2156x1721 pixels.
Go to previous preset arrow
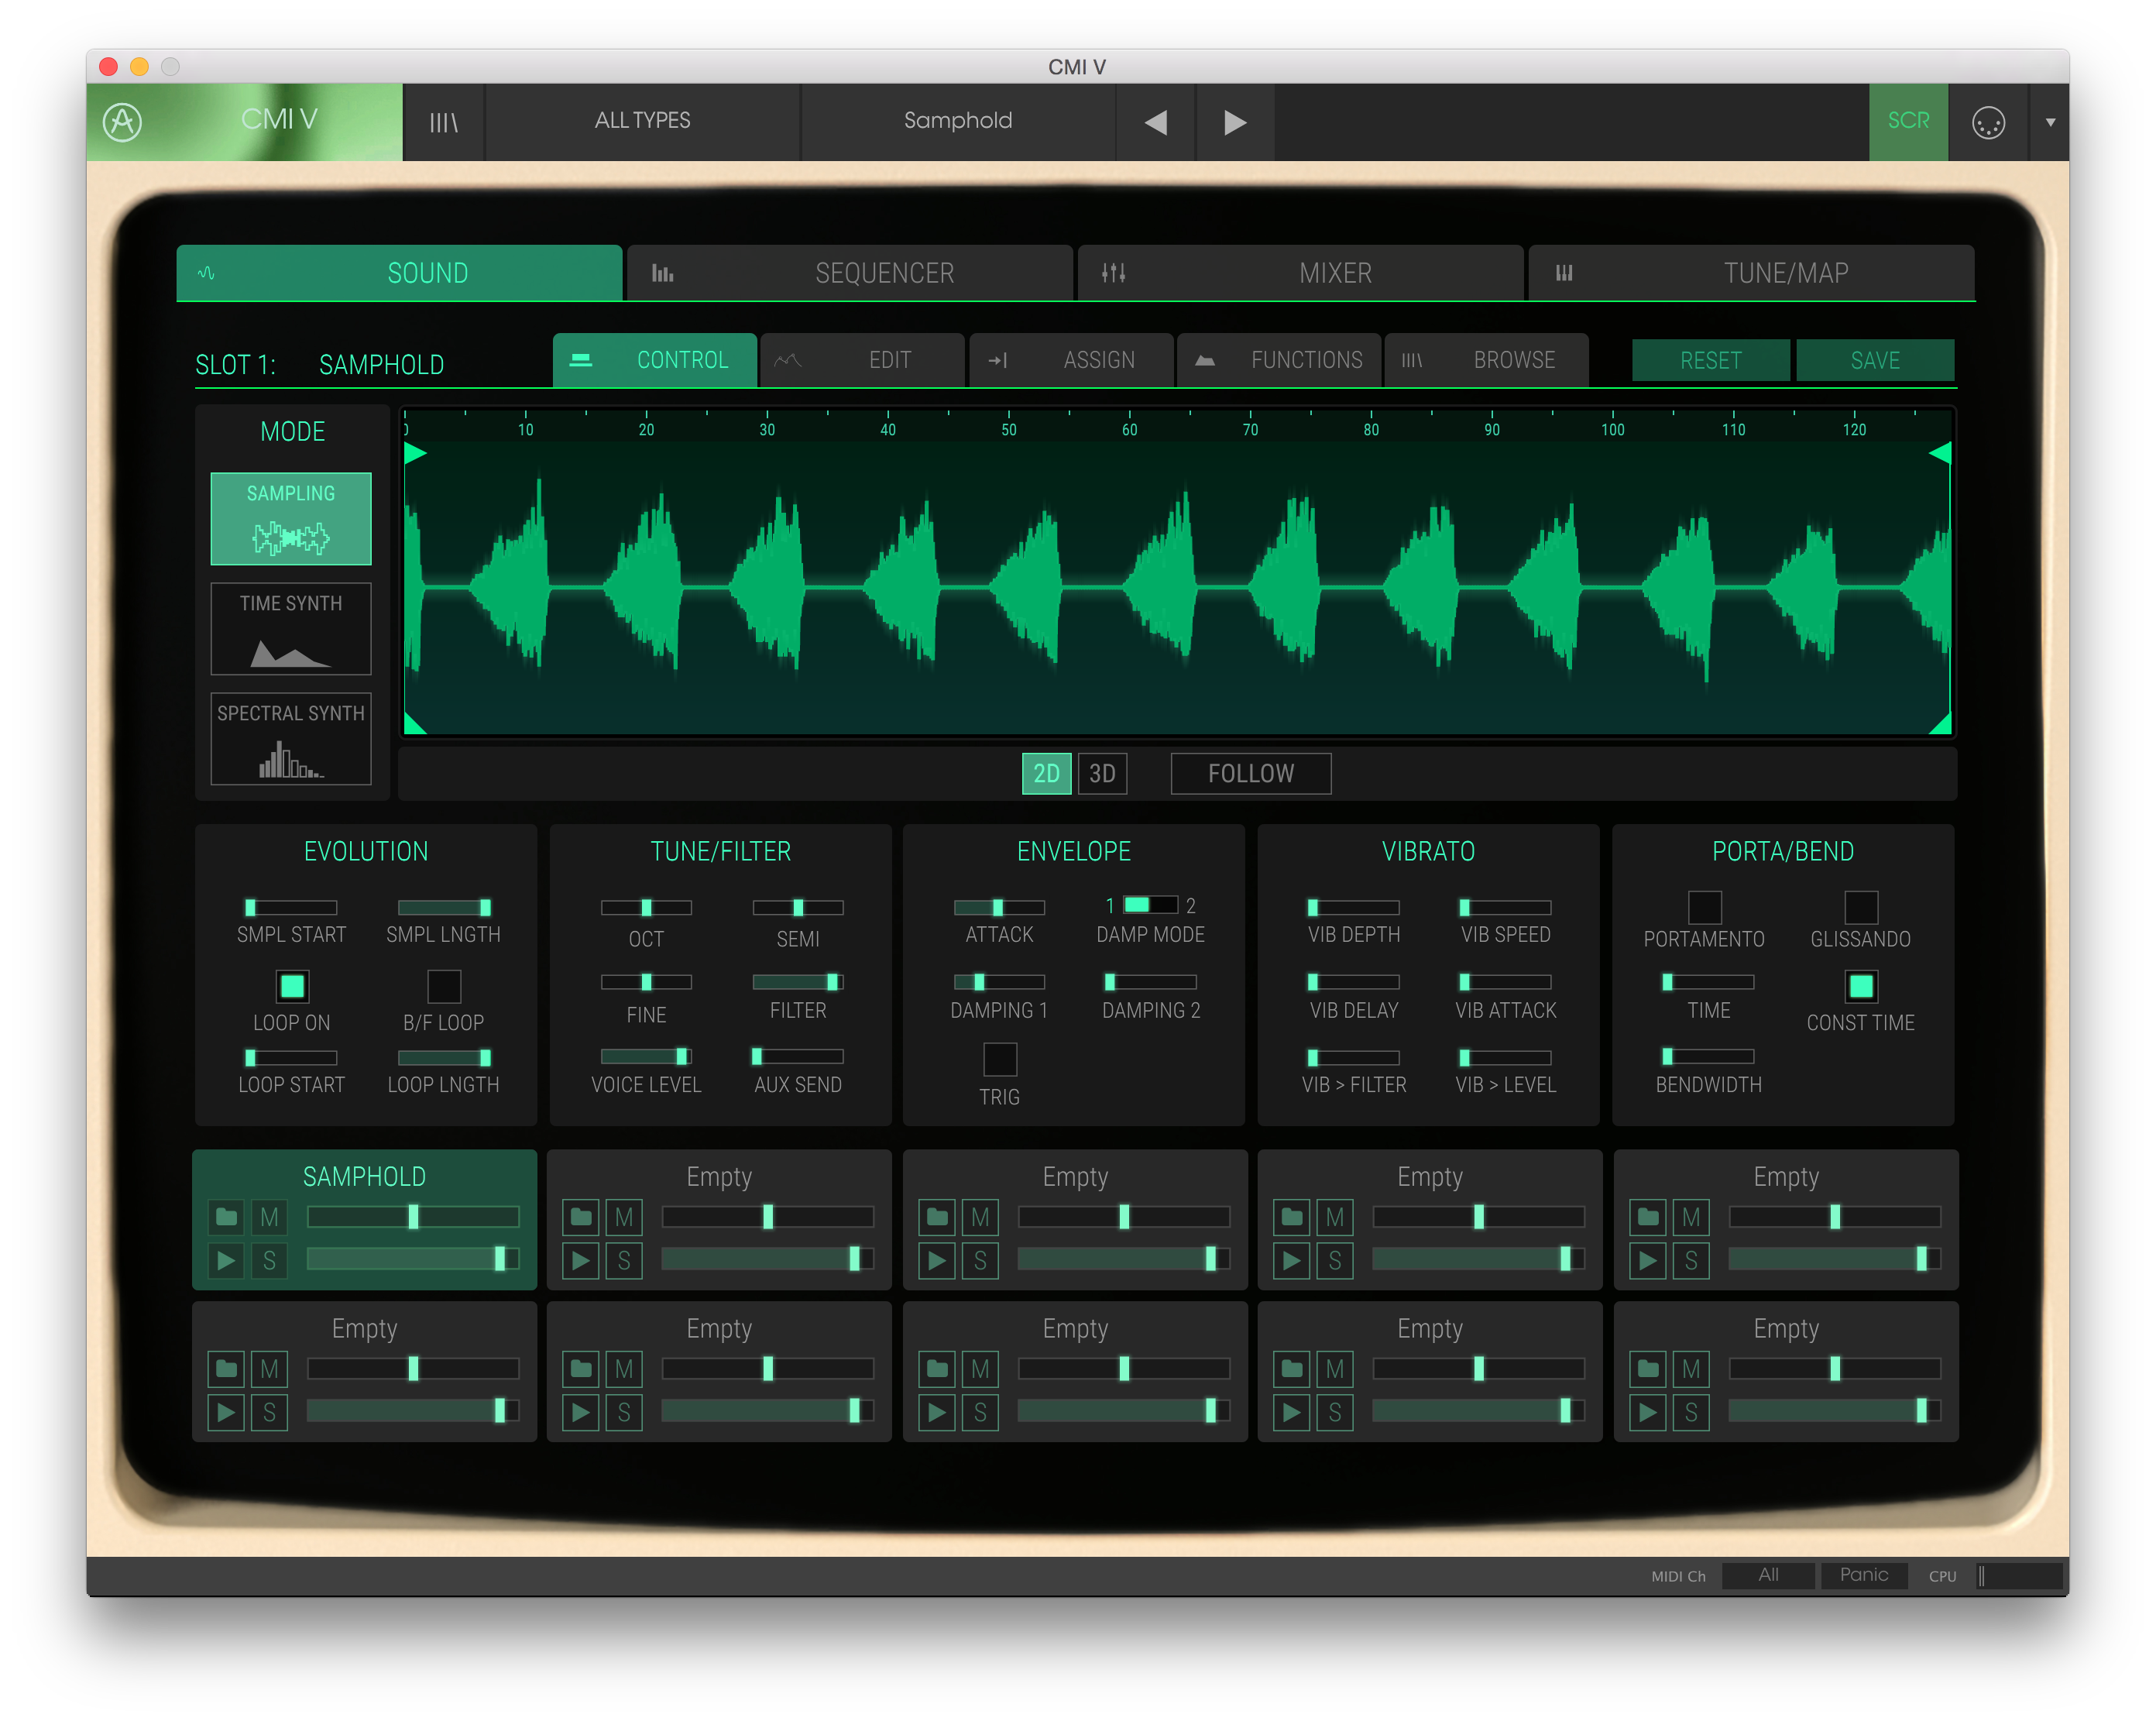(x=1156, y=122)
